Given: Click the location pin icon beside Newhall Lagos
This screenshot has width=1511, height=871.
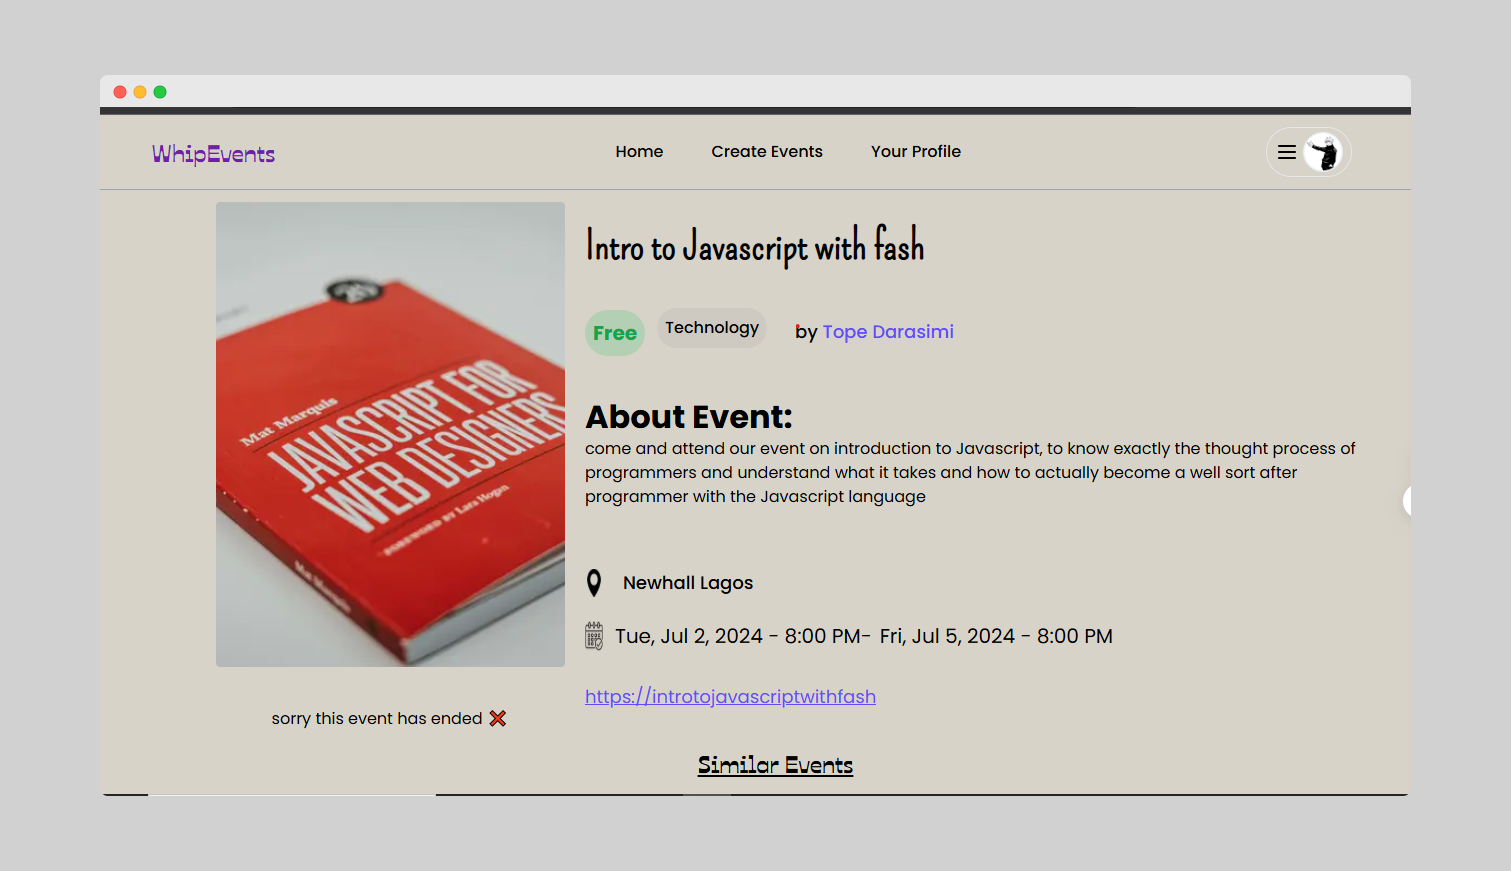Looking at the screenshot, I should (x=594, y=582).
